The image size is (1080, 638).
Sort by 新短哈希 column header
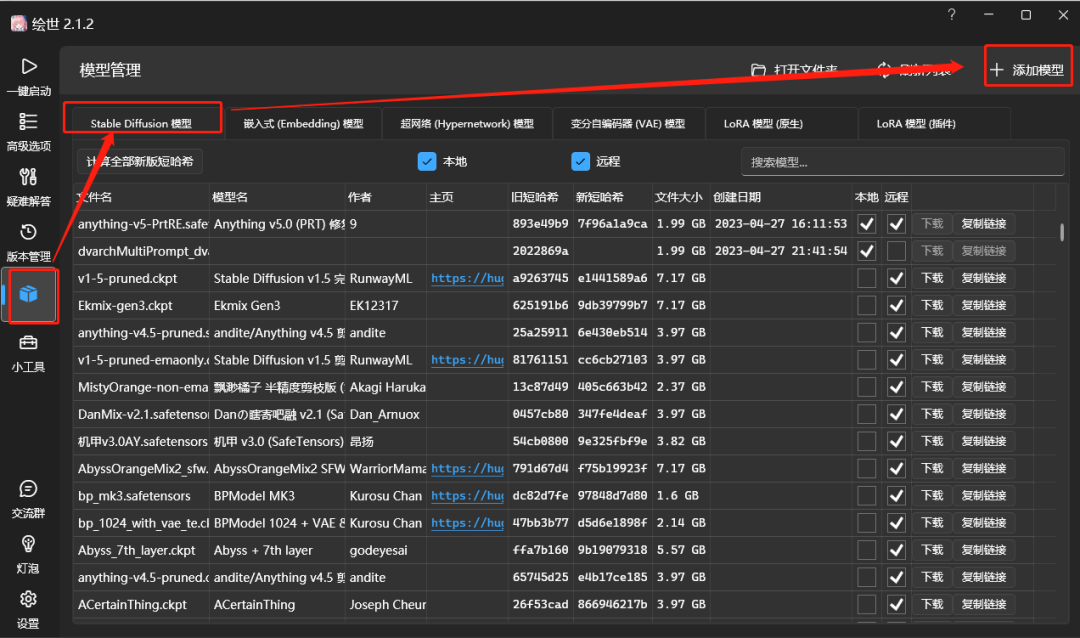click(613, 197)
